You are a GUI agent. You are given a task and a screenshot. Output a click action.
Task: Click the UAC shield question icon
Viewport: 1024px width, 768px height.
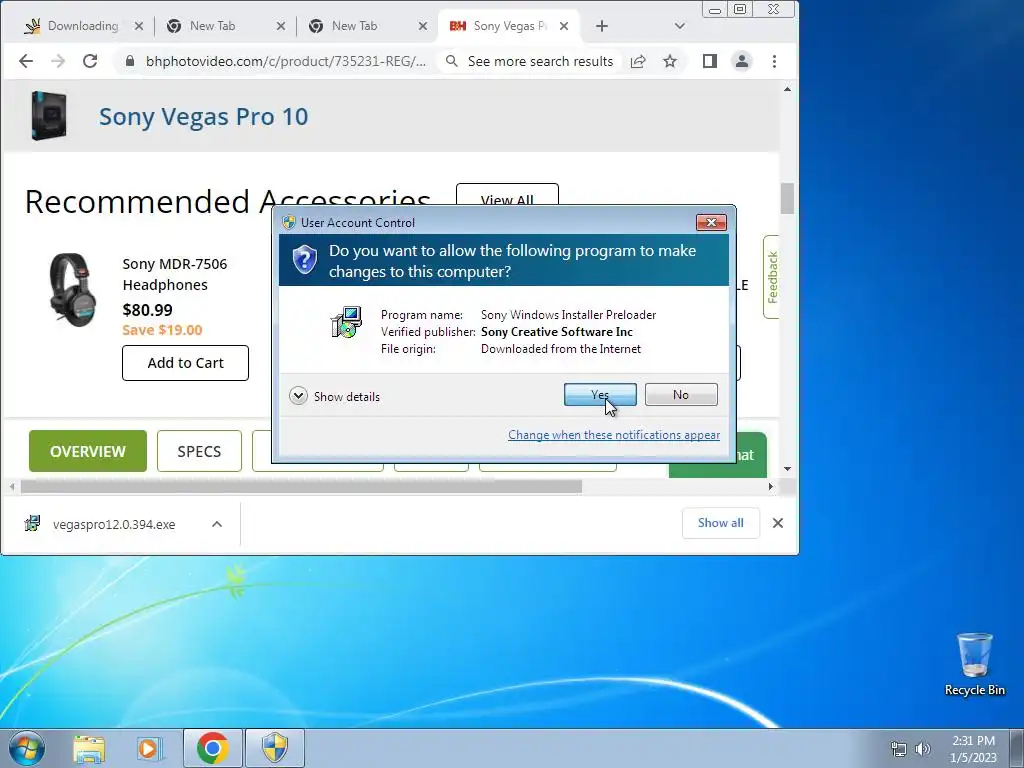click(x=304, y=260)
